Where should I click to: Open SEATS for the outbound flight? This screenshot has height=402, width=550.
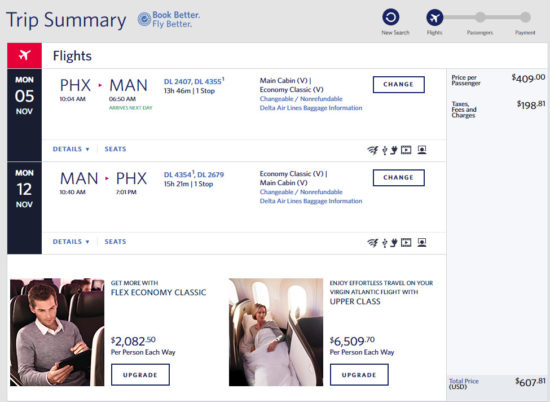point(115,149)
